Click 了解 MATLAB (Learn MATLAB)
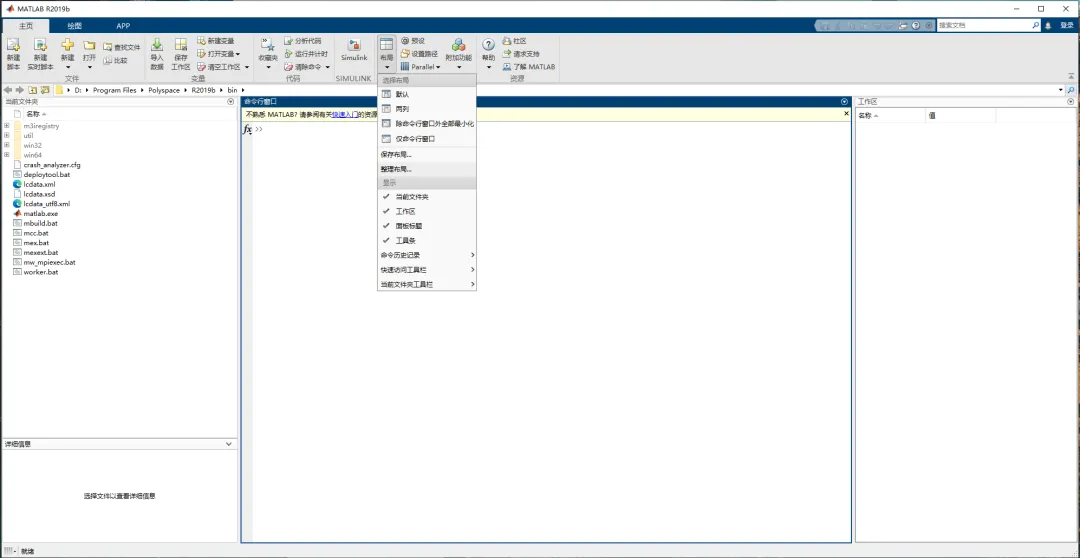 tap(528, 67)
